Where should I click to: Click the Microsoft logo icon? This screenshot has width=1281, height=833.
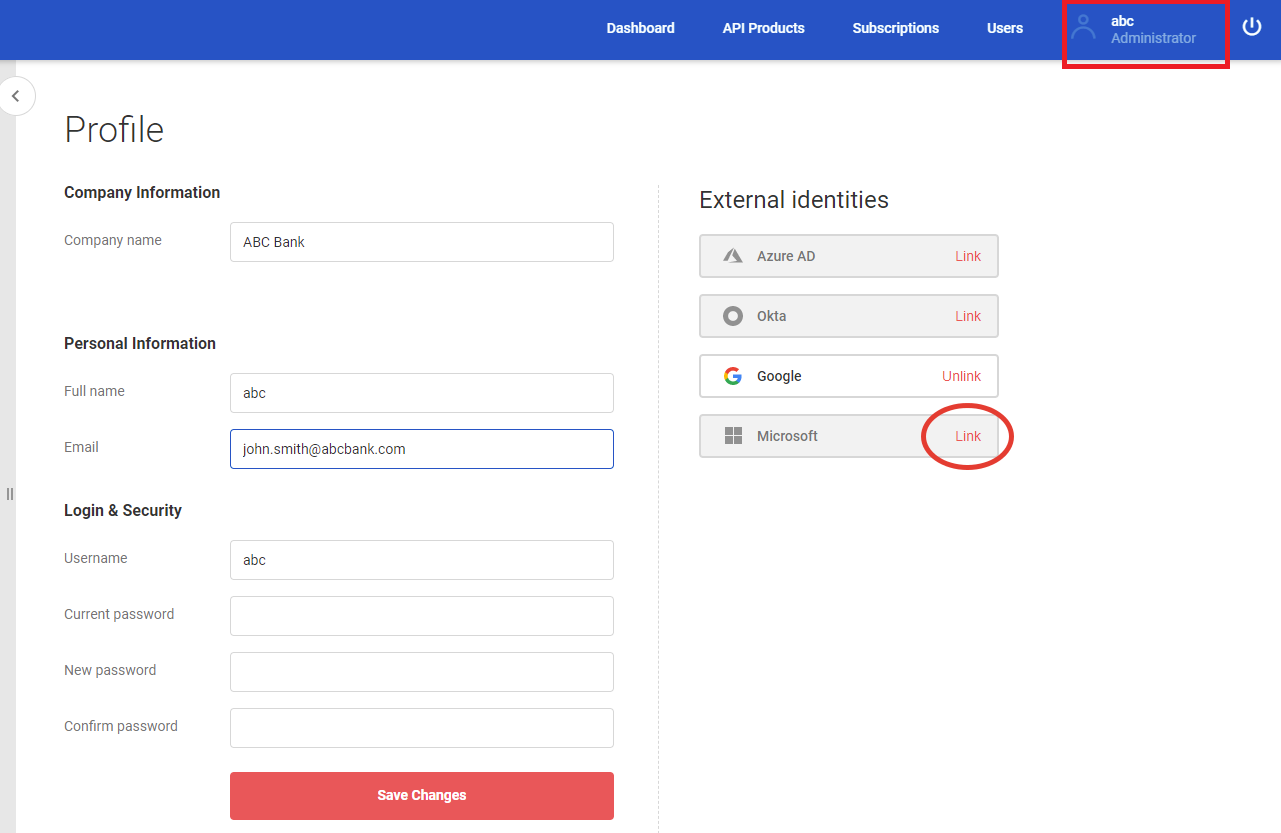(733, 436)
